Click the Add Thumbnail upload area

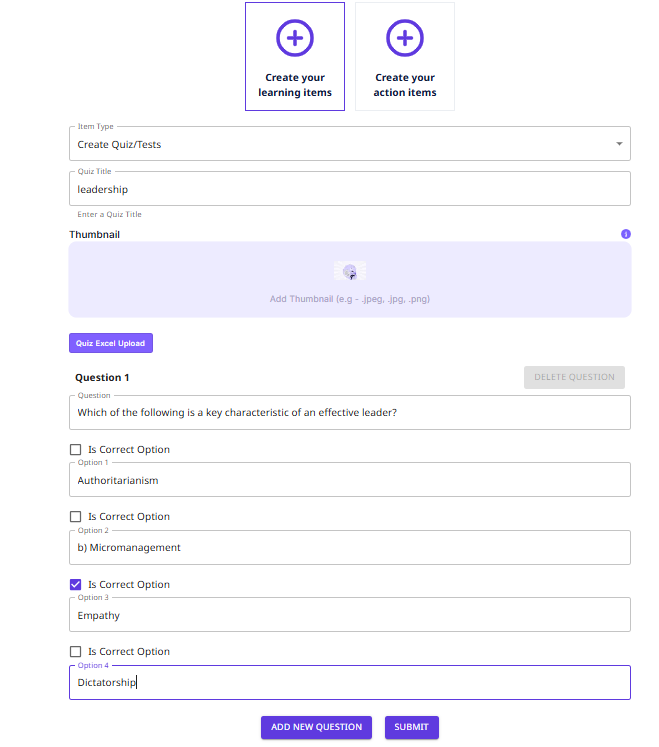349,298
